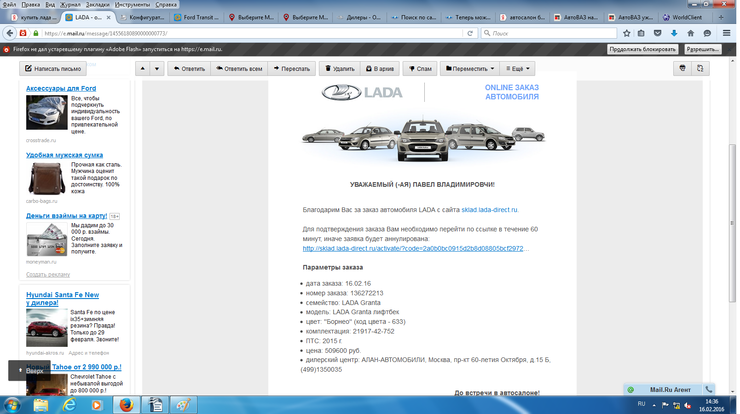
Task: Open the sklad.lada-direct.ru link
Action: (x=489, y=210)
